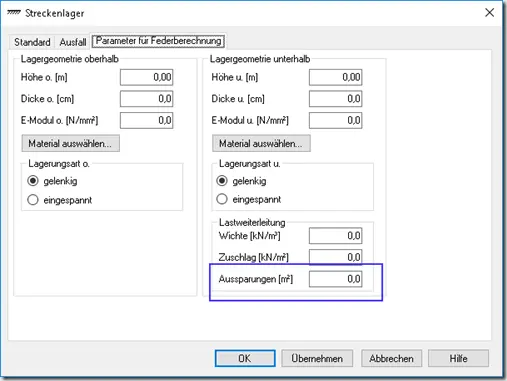This screenshot has width=507, height=381.
Task: Open Material auswählen for Lagergeometrie oberhalb
Action: pyautogui.click(x=71, y=143)
